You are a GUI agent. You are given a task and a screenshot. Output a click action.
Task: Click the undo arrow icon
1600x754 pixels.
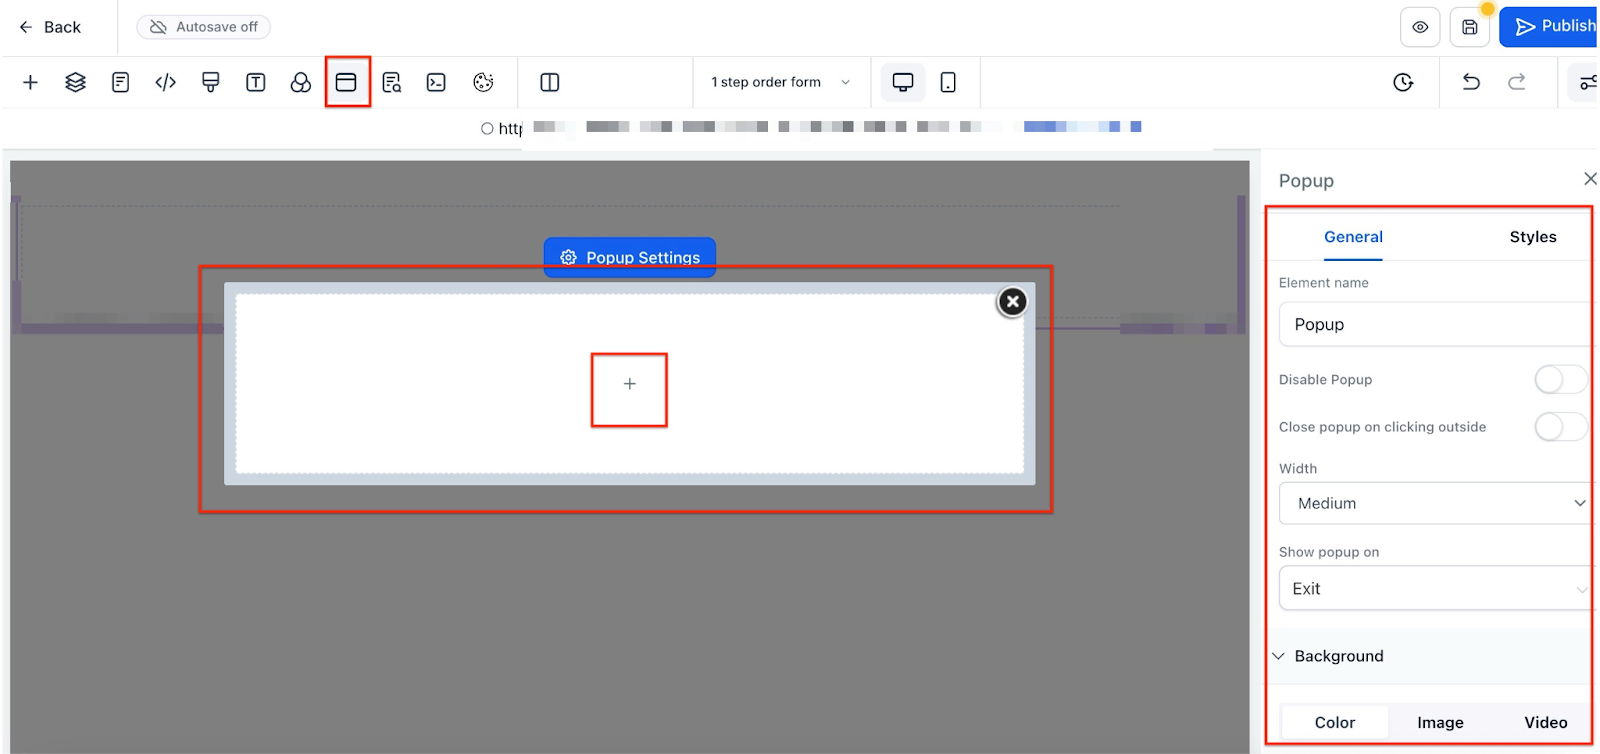click(1471, 82)
